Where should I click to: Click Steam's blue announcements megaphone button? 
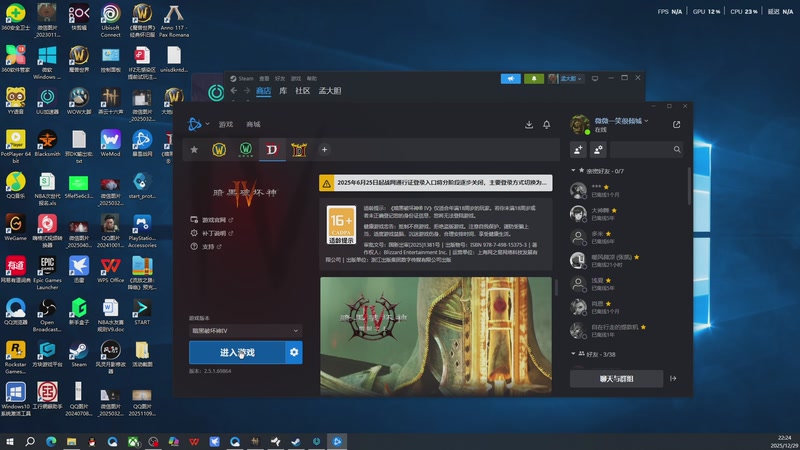(x=511, y=79)
